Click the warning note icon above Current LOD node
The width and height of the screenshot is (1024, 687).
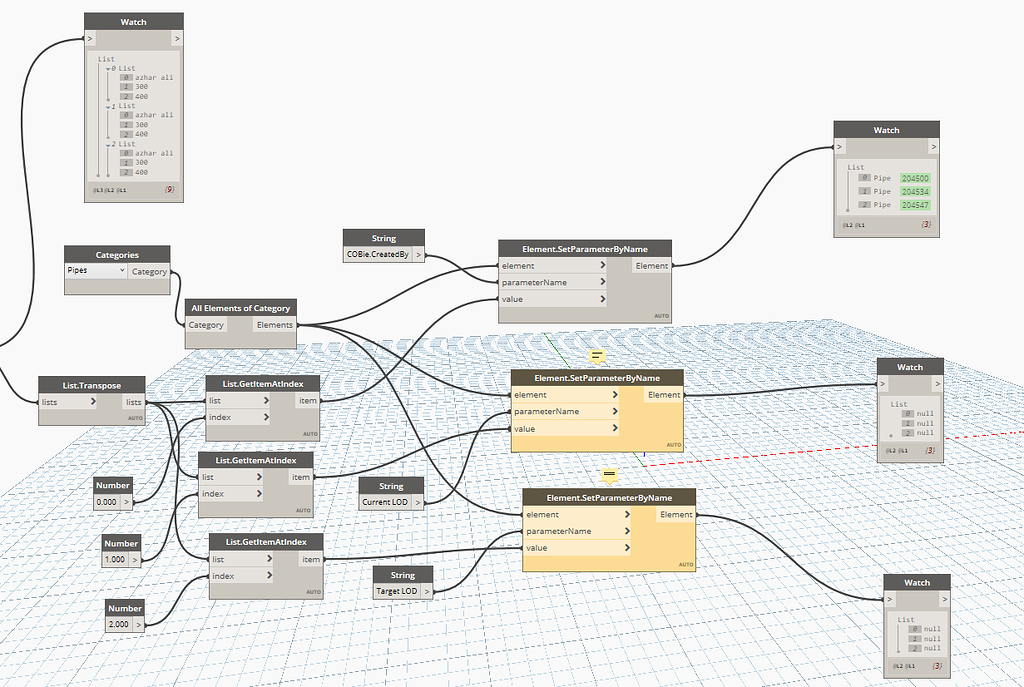pyautogui.click(x=597, y=356)
